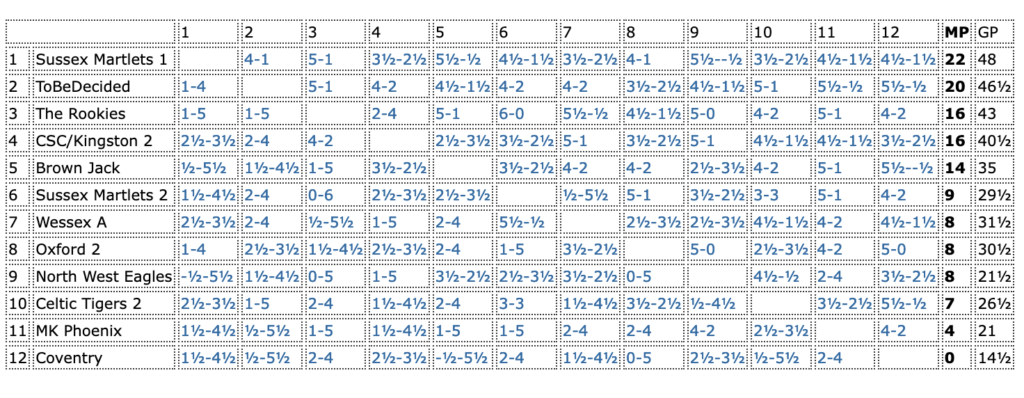This screenshot has width=1024, height=398.
Task: Click CSC/Kingston 2's 4-2 result versus The Rookies
Action: (x=321, y=141)
